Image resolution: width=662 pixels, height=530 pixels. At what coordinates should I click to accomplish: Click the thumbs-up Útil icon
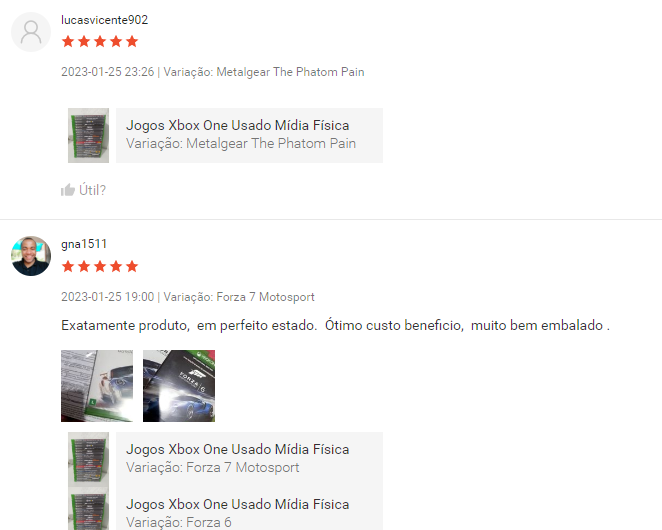(x=68, y=190)
